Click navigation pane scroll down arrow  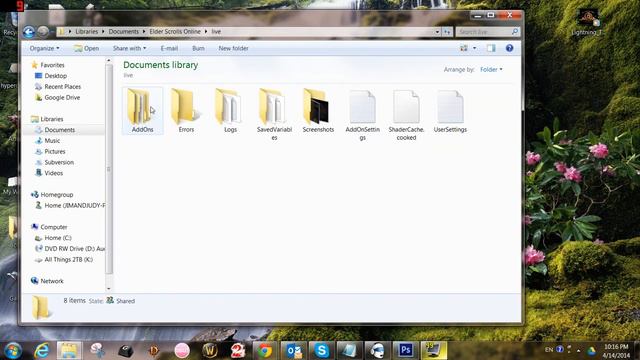(109, 289)
